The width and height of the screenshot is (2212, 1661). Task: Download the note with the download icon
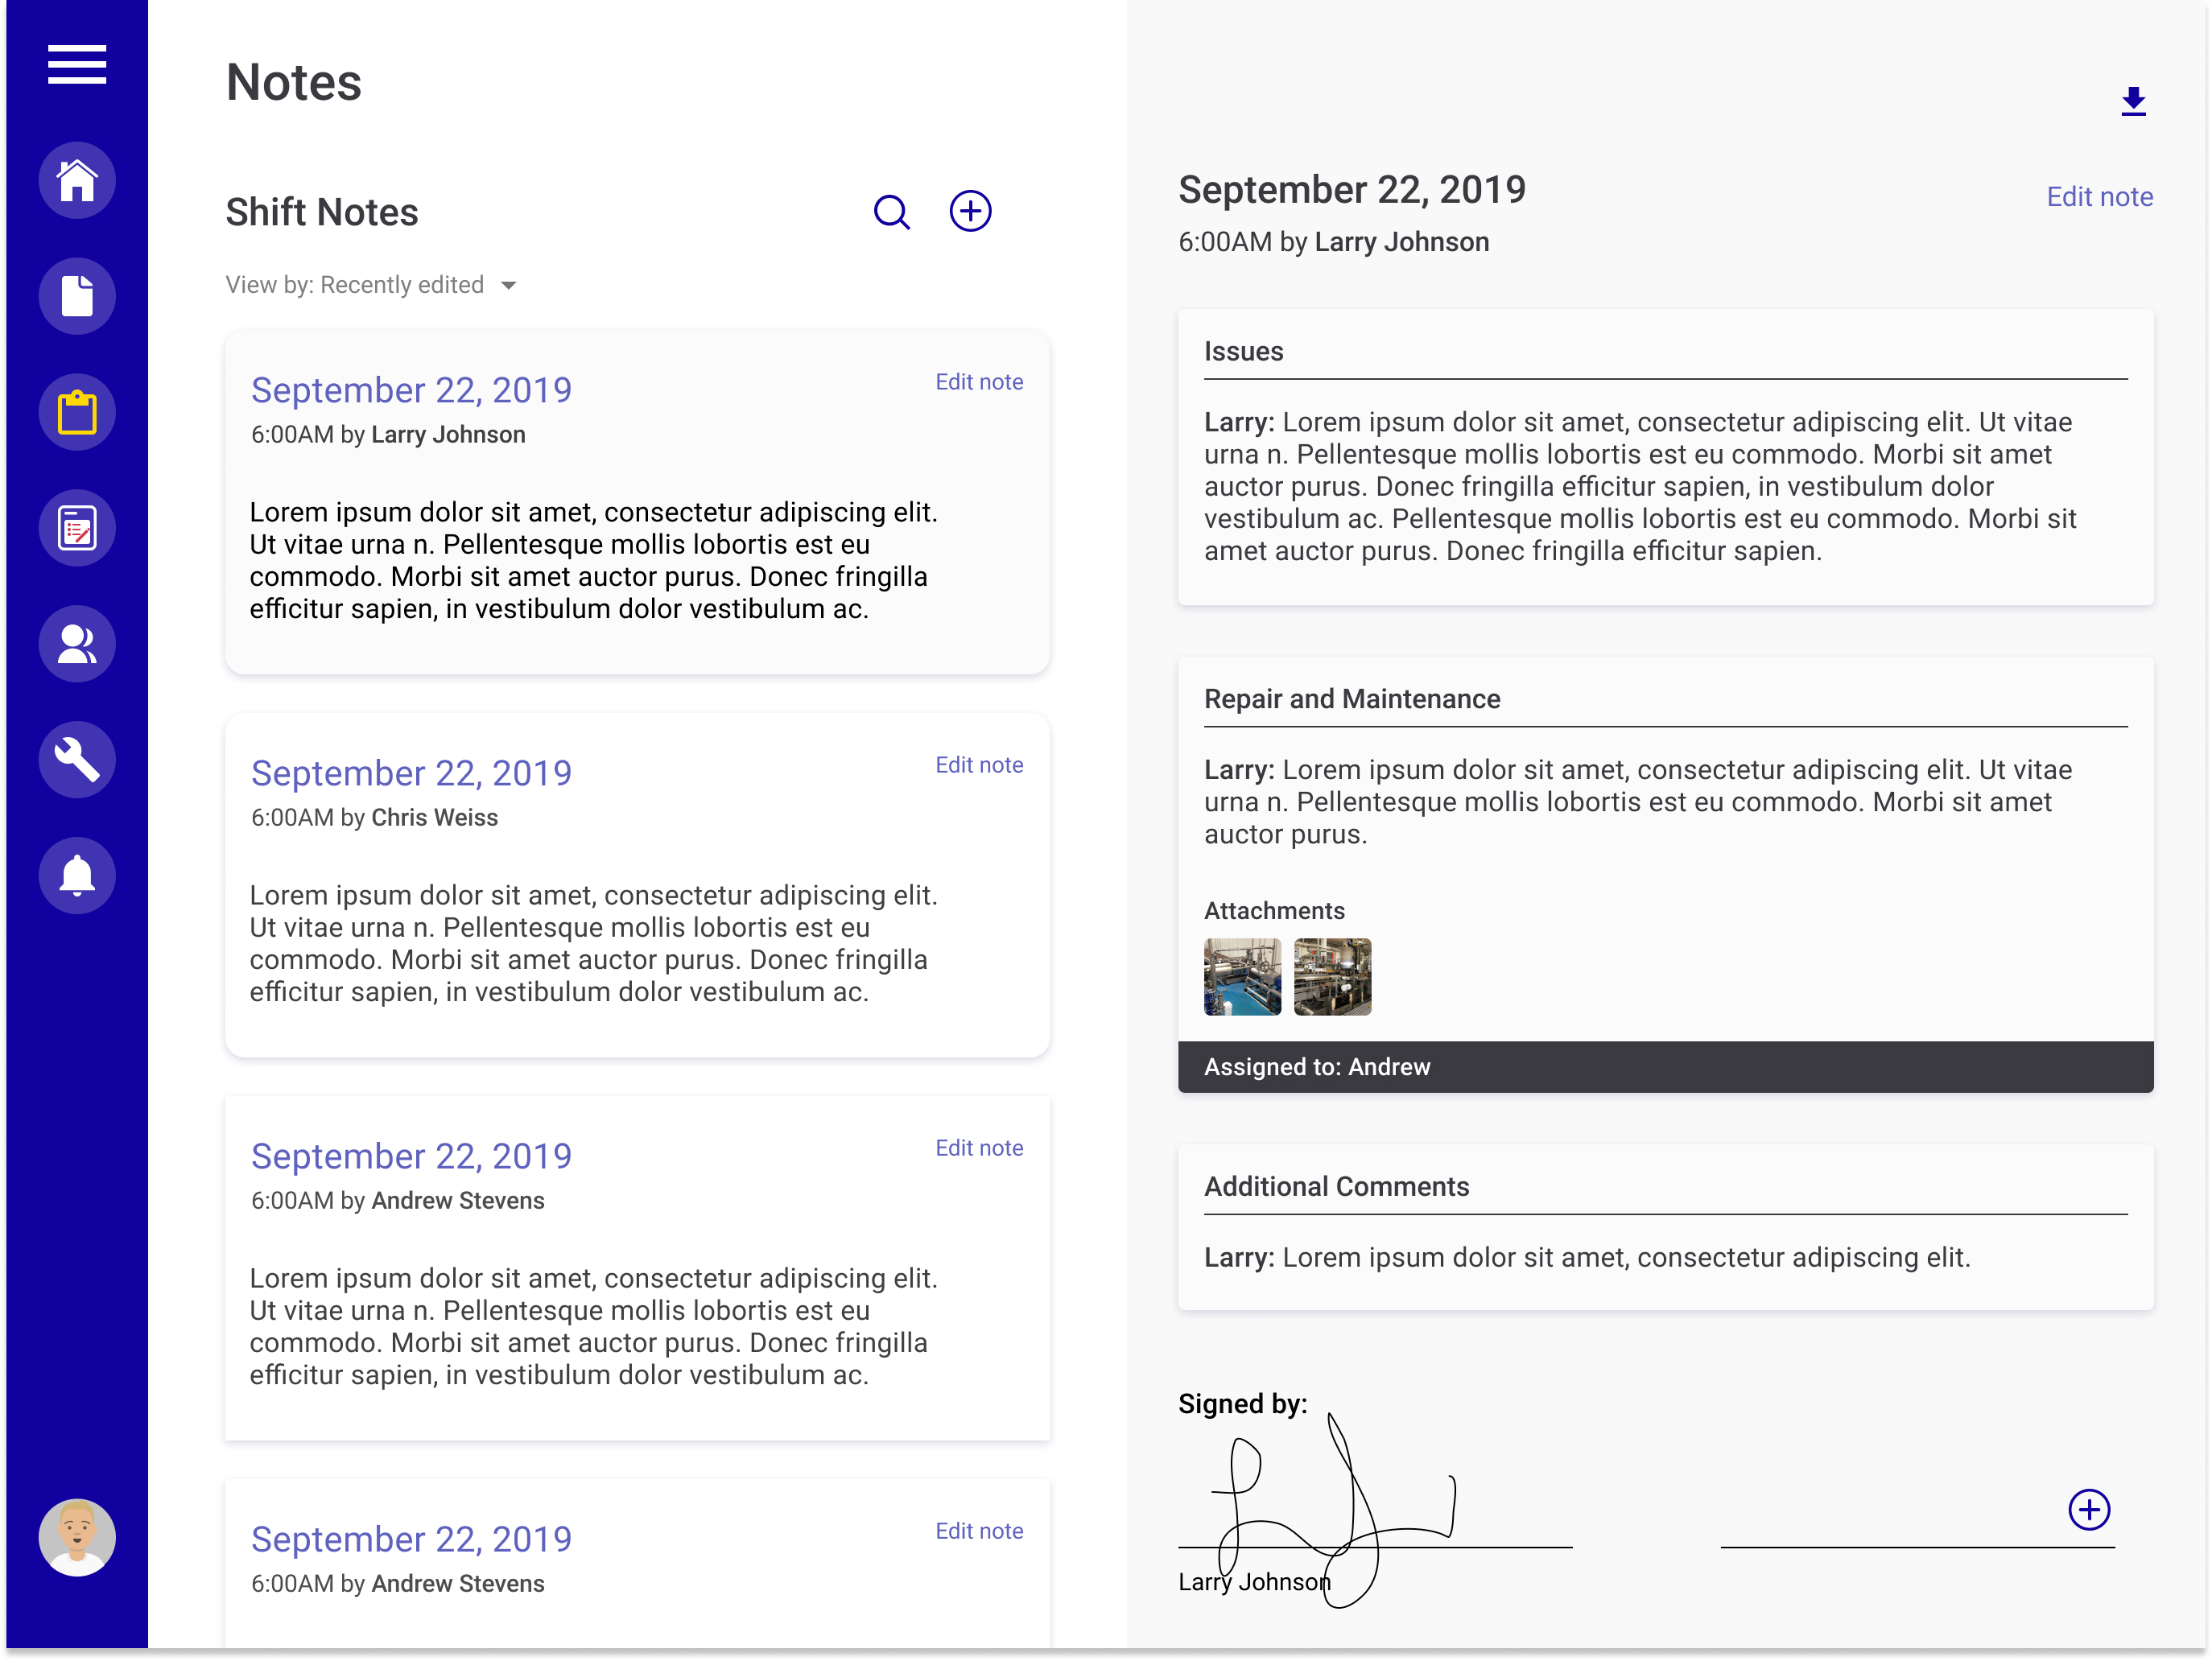2133,101
